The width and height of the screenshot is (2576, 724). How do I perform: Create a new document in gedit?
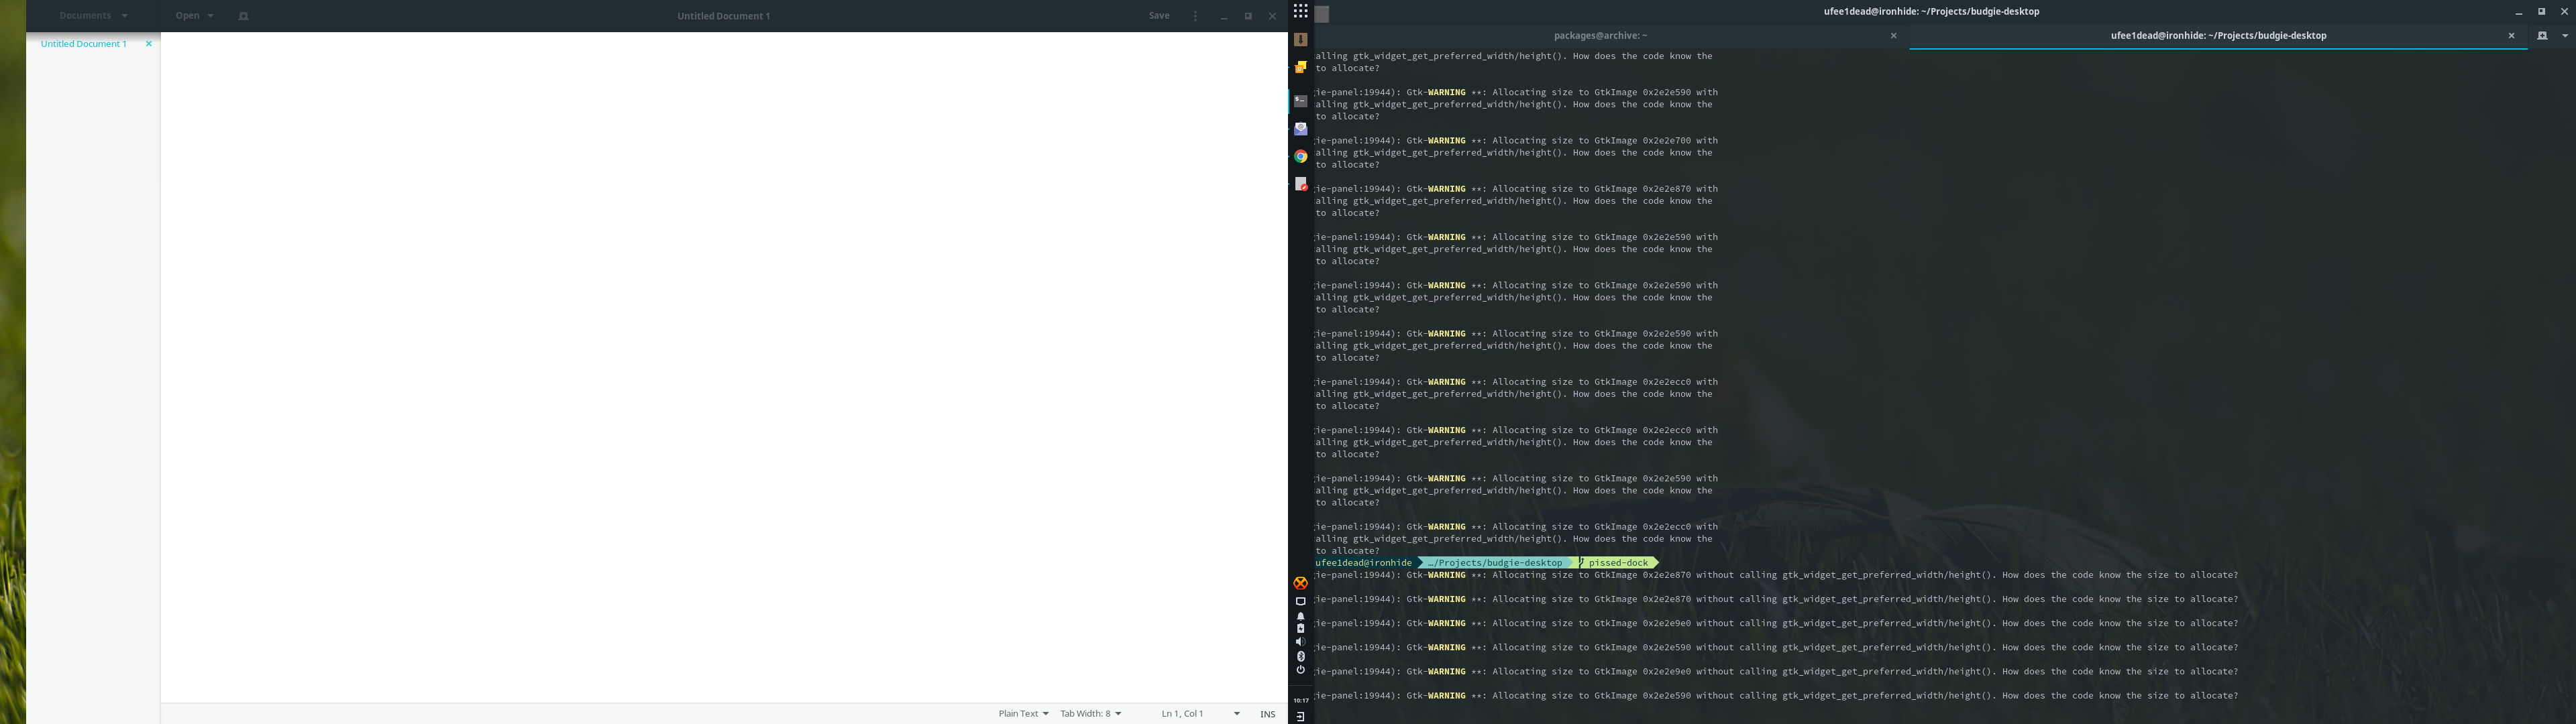coord(243,16)
